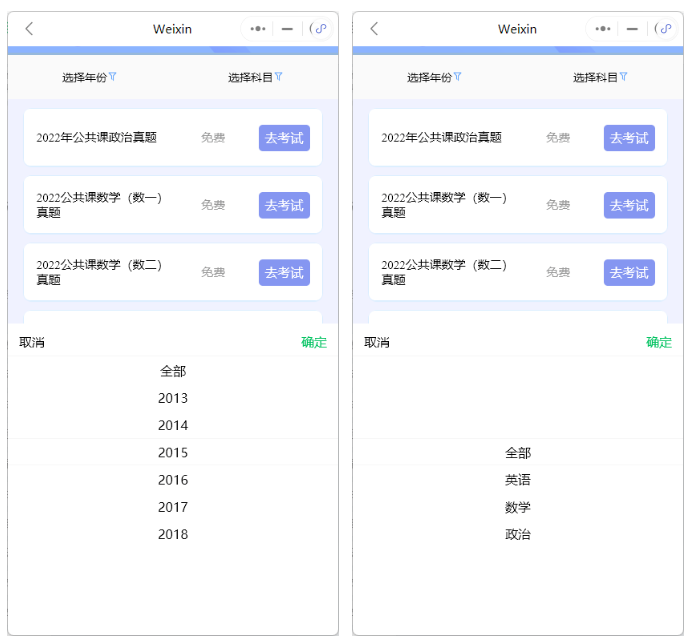
Task: Click funnel icon beside 选择年份 in year picker window
Action: click(113, 76)
